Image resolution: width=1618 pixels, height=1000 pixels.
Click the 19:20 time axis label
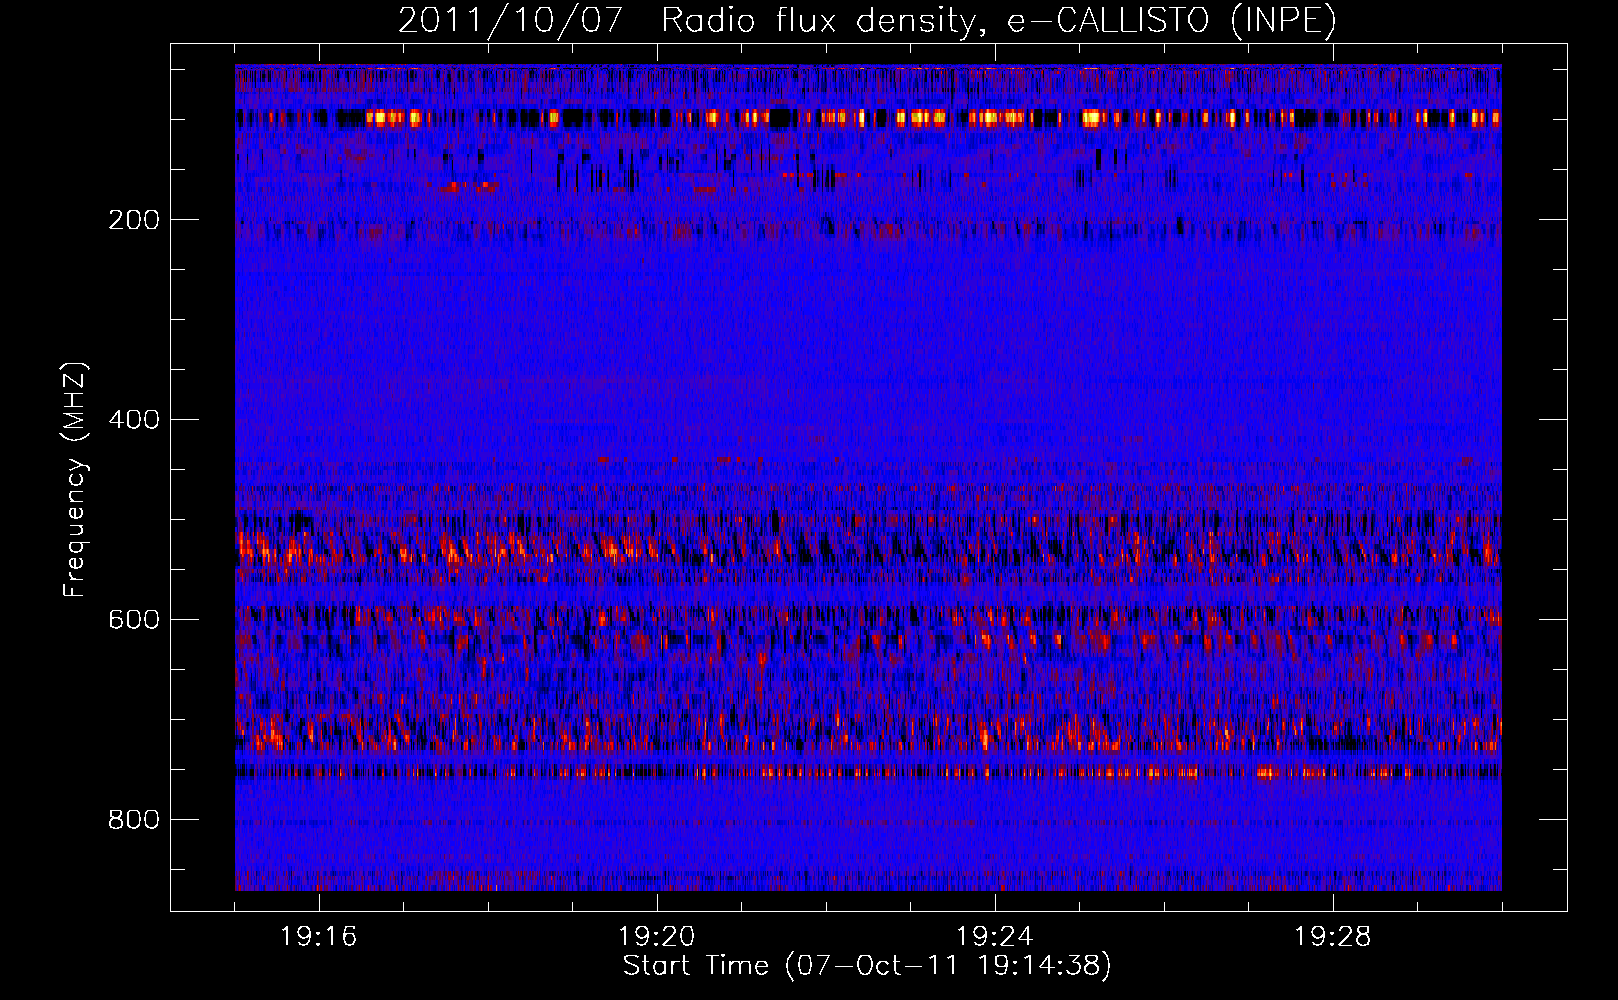(657, 937)
